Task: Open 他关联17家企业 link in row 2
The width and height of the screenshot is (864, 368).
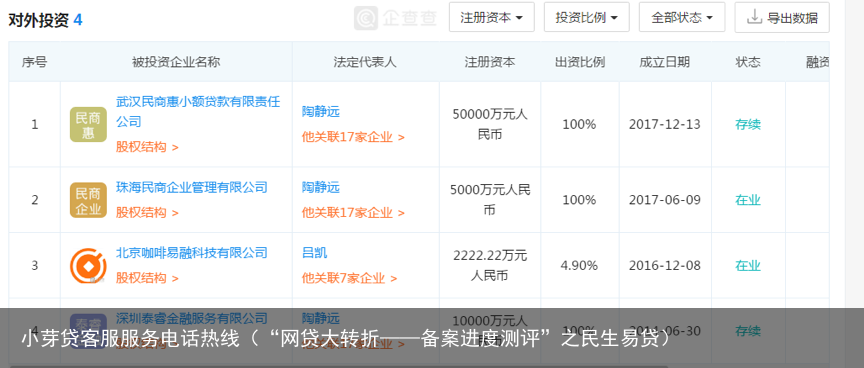Action: click(353, 213)
